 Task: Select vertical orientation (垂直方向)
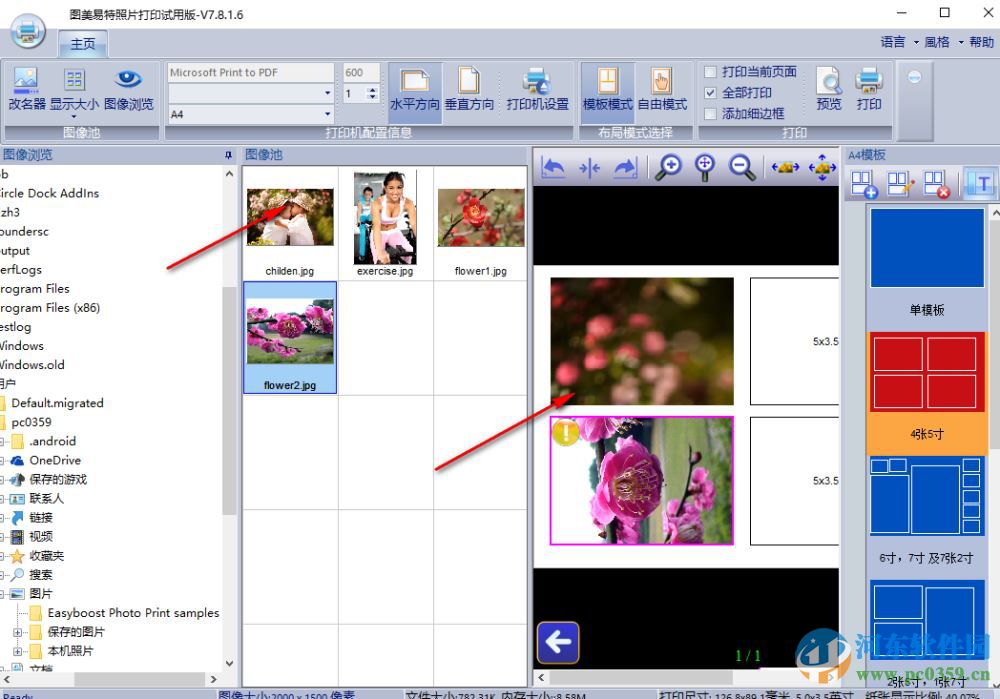coord(469,89)
